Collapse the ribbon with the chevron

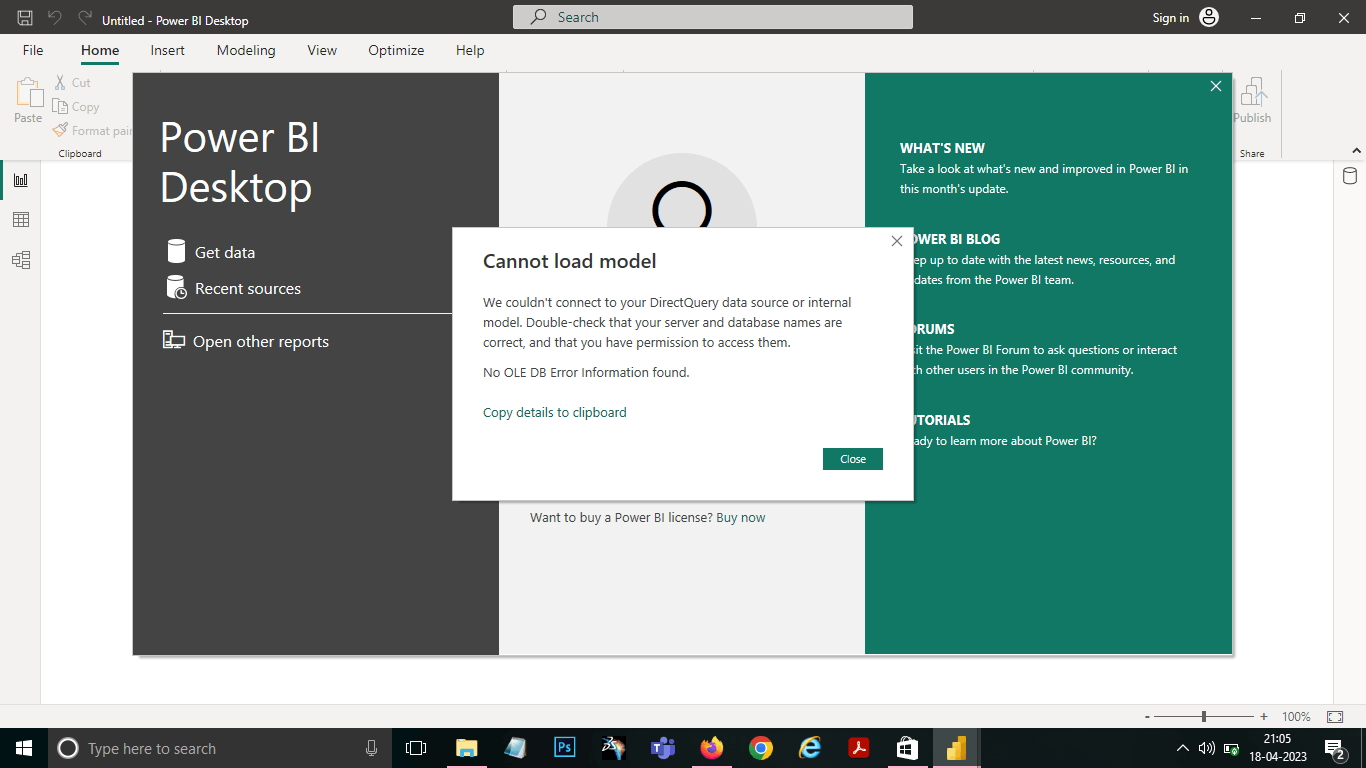(x=1356, y=151)
